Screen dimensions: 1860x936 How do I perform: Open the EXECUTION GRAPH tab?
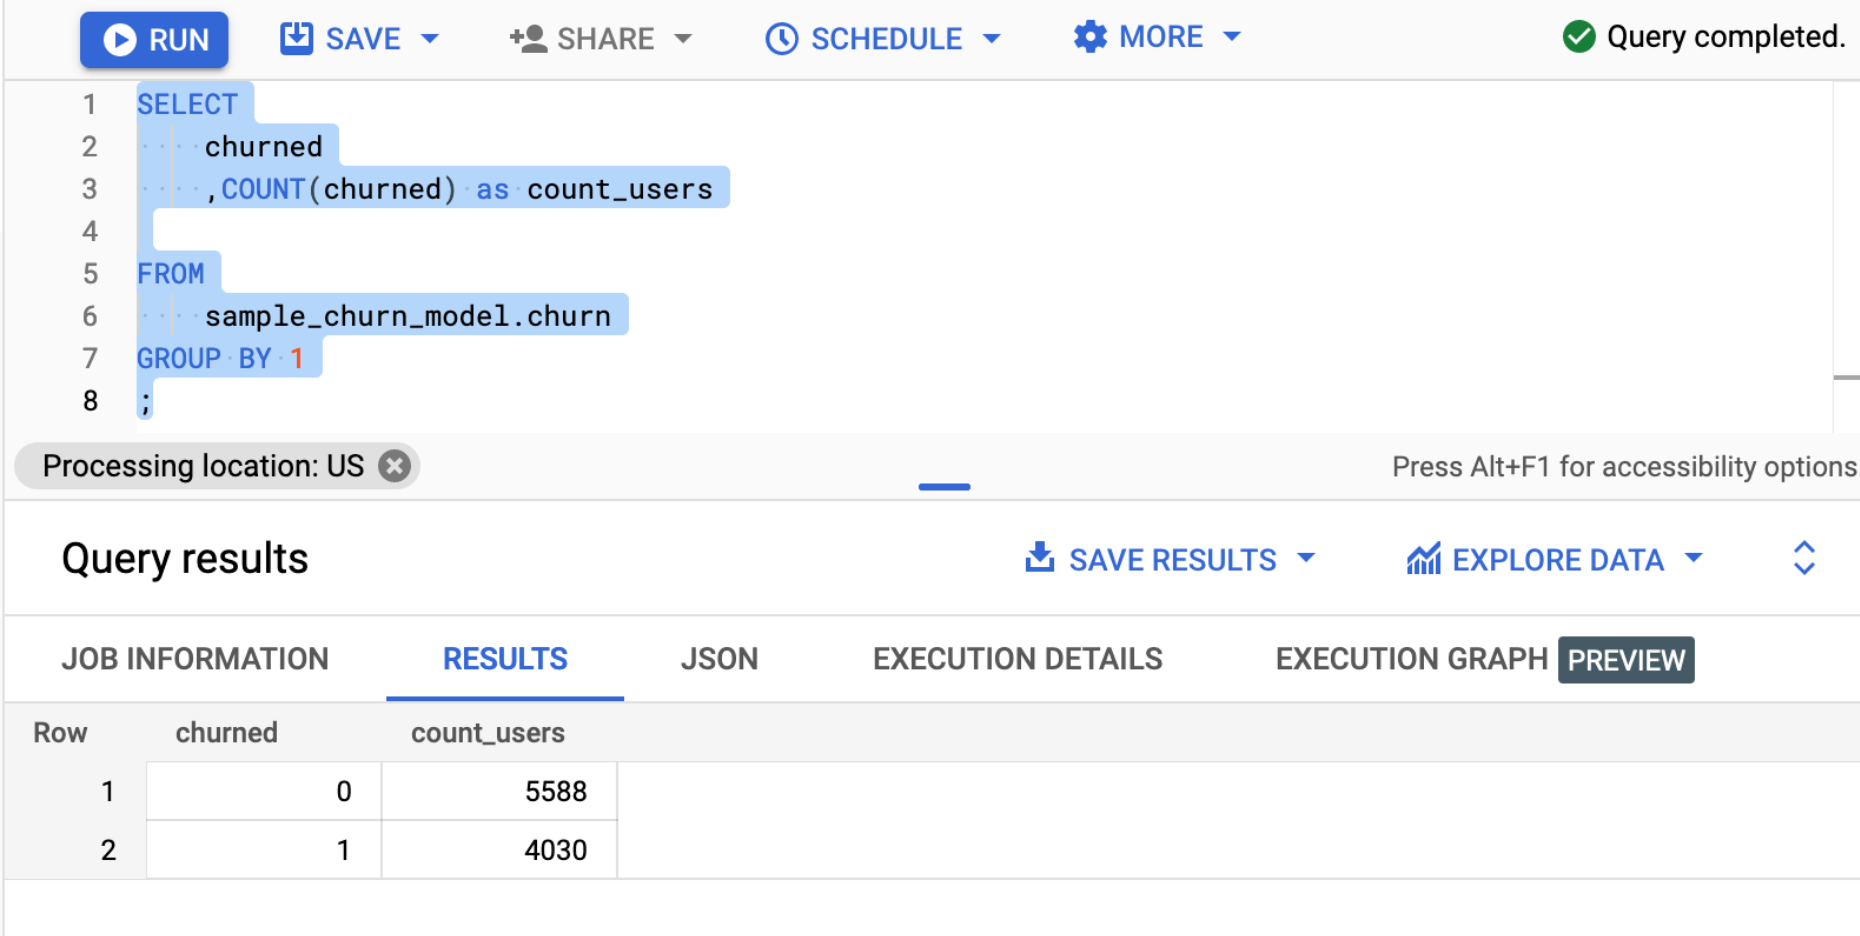[x=1411, y=659]
